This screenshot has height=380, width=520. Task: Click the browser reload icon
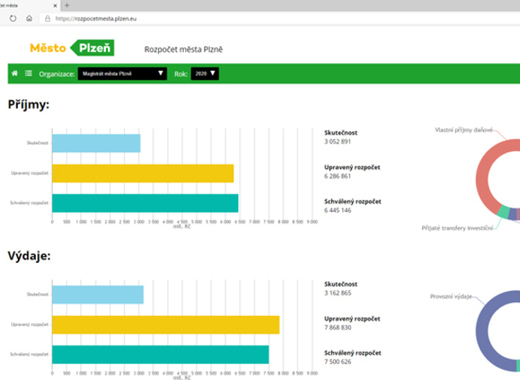point(13,18)
